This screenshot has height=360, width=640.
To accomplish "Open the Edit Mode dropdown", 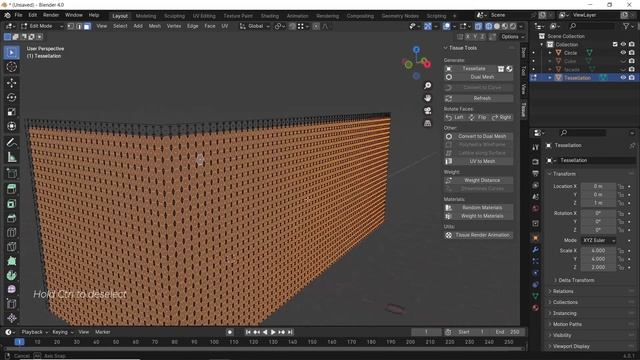I will pyautogui.click(x=42, y=26).
